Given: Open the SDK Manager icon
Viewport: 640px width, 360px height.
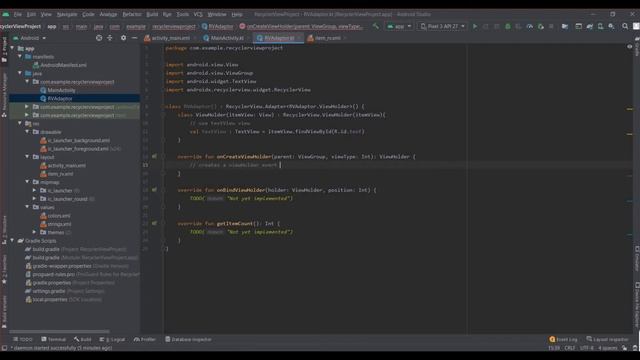Looking at the screenshot, I should click(x=611, y=26).
